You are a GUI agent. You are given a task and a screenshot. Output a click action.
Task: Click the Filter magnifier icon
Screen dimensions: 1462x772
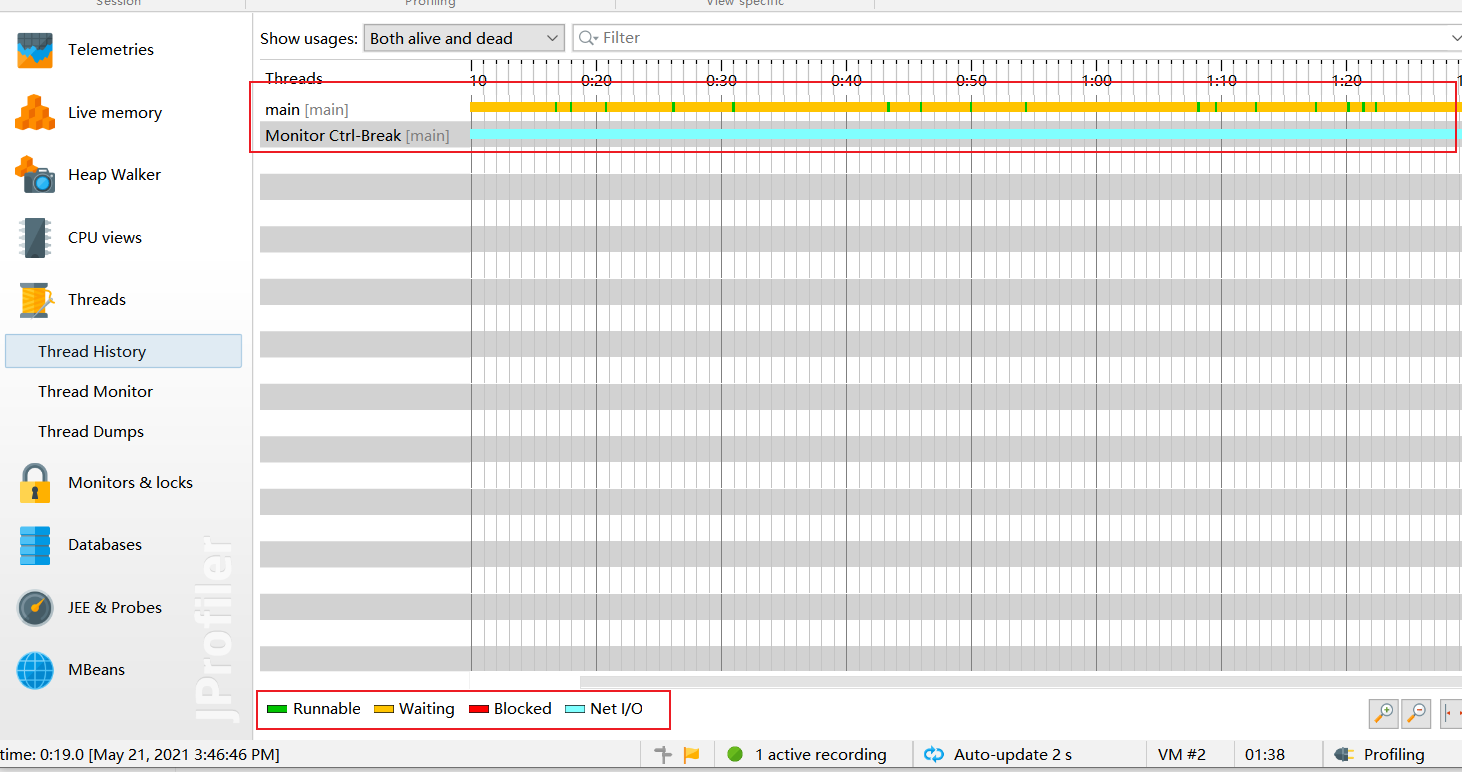coord(588,38)
